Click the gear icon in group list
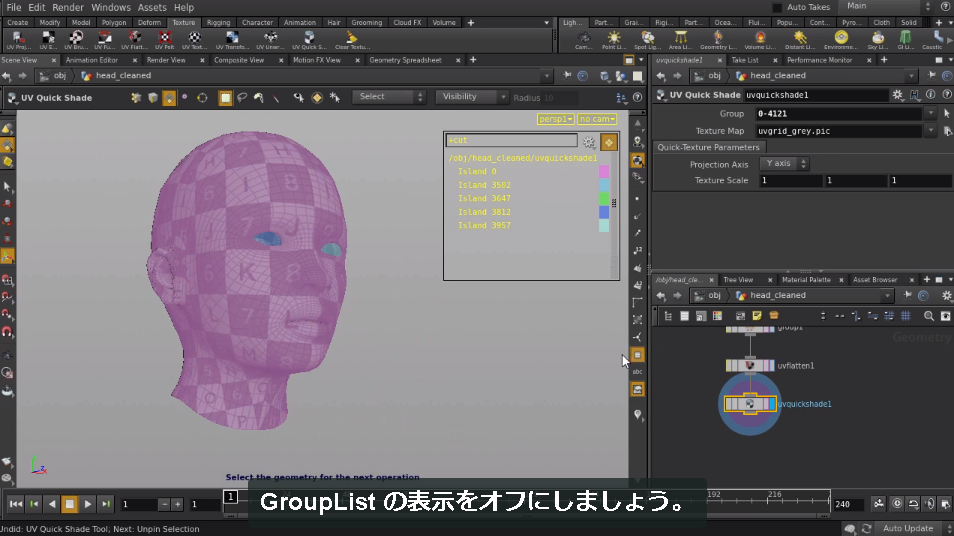 click(x=588, y=142)
